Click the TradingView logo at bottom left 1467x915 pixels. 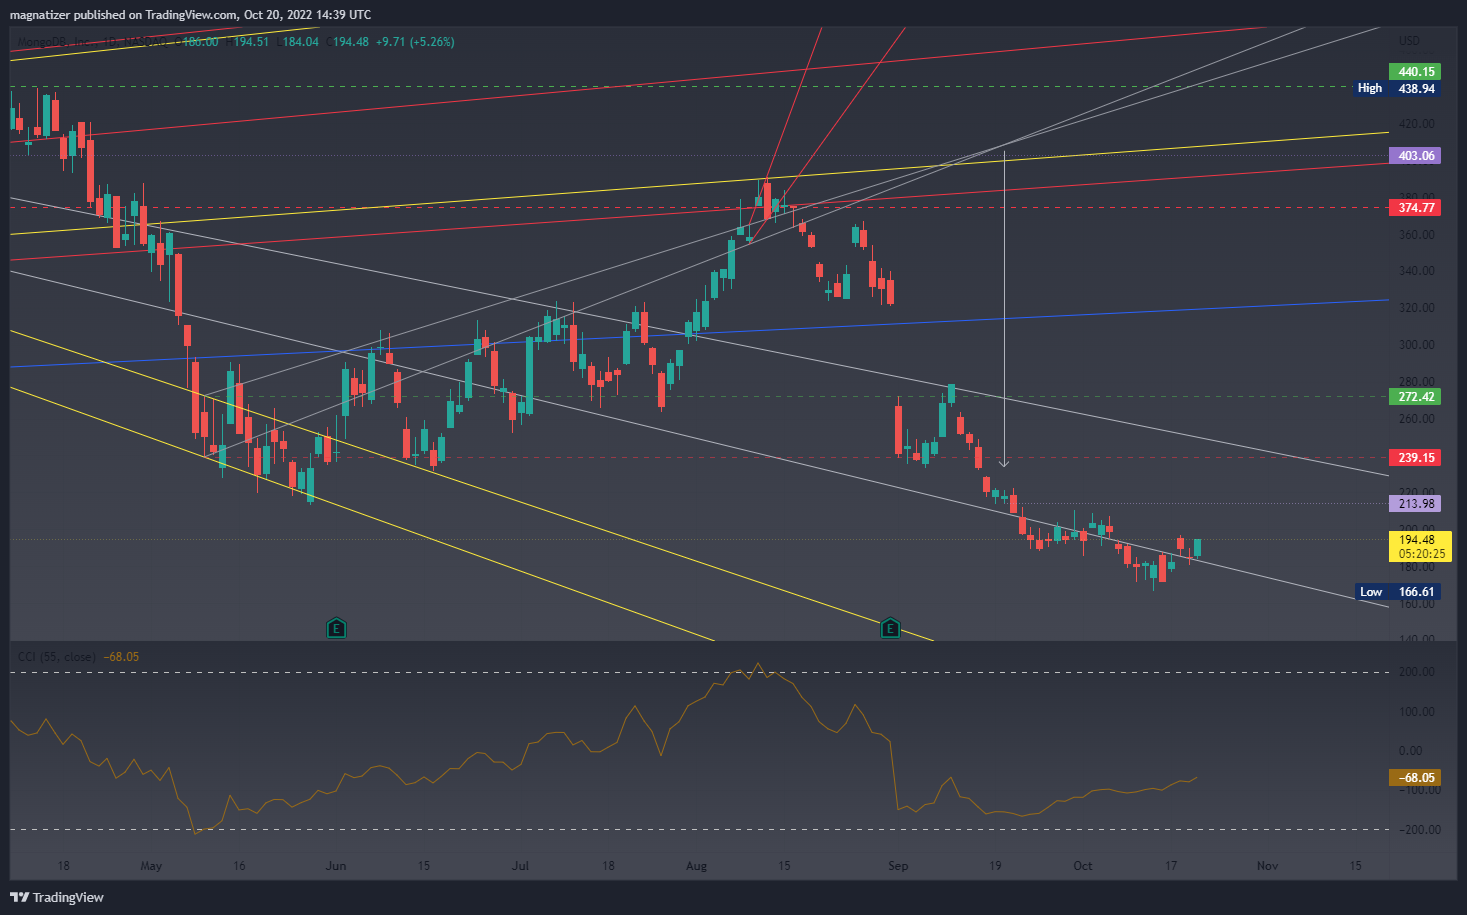coord(57,897)
